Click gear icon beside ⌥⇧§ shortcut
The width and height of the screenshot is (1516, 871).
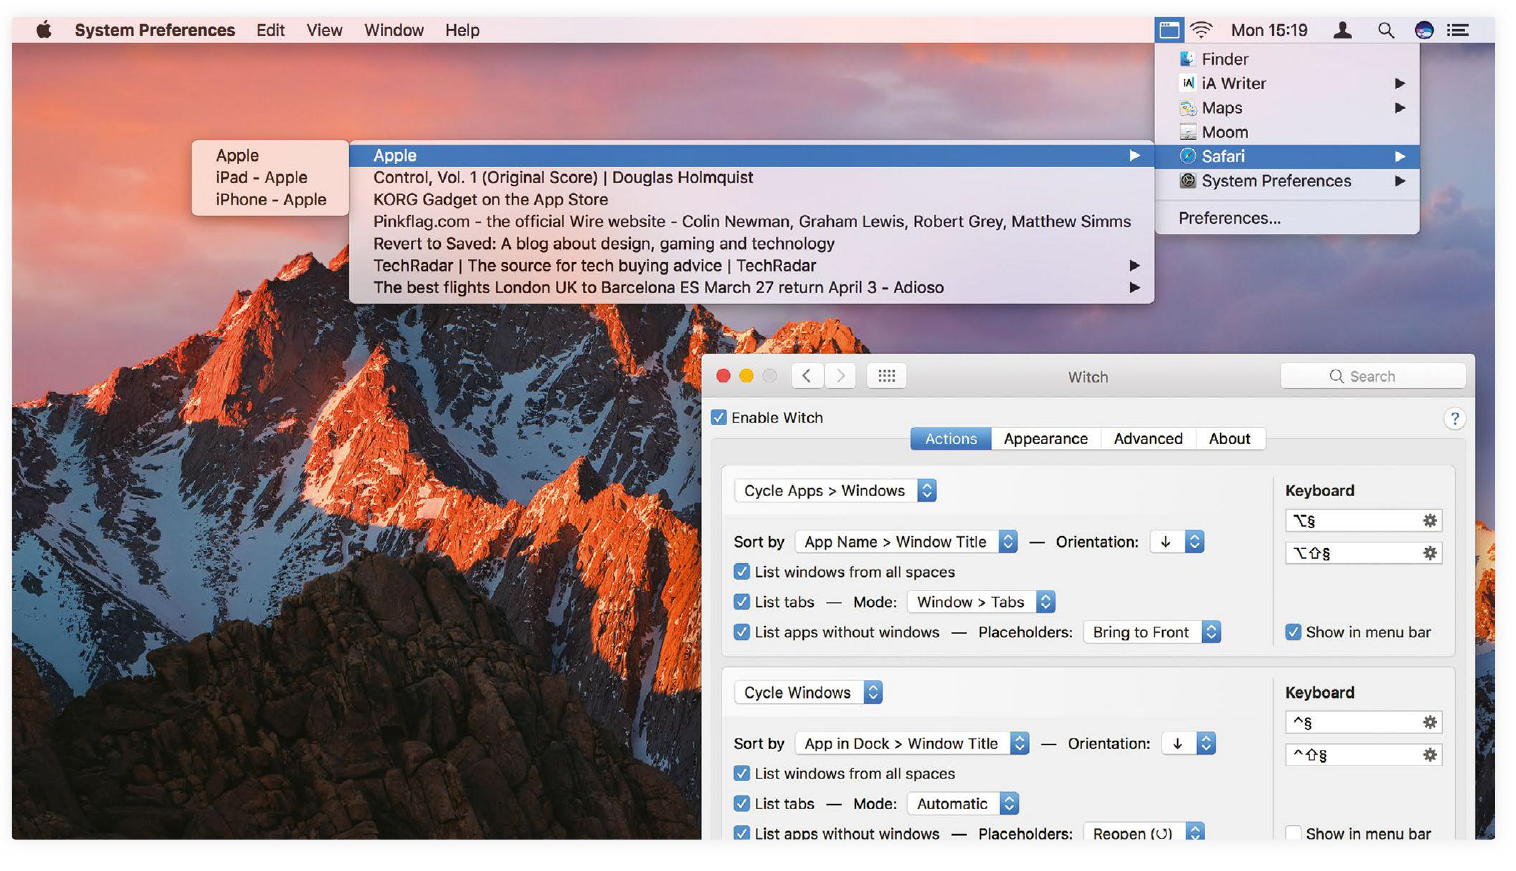[1430, 552]
